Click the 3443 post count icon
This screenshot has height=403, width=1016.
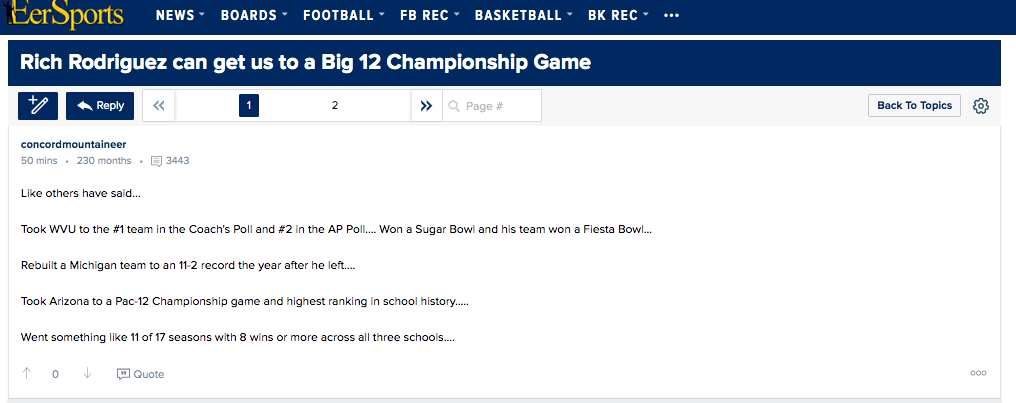point(156,161)
